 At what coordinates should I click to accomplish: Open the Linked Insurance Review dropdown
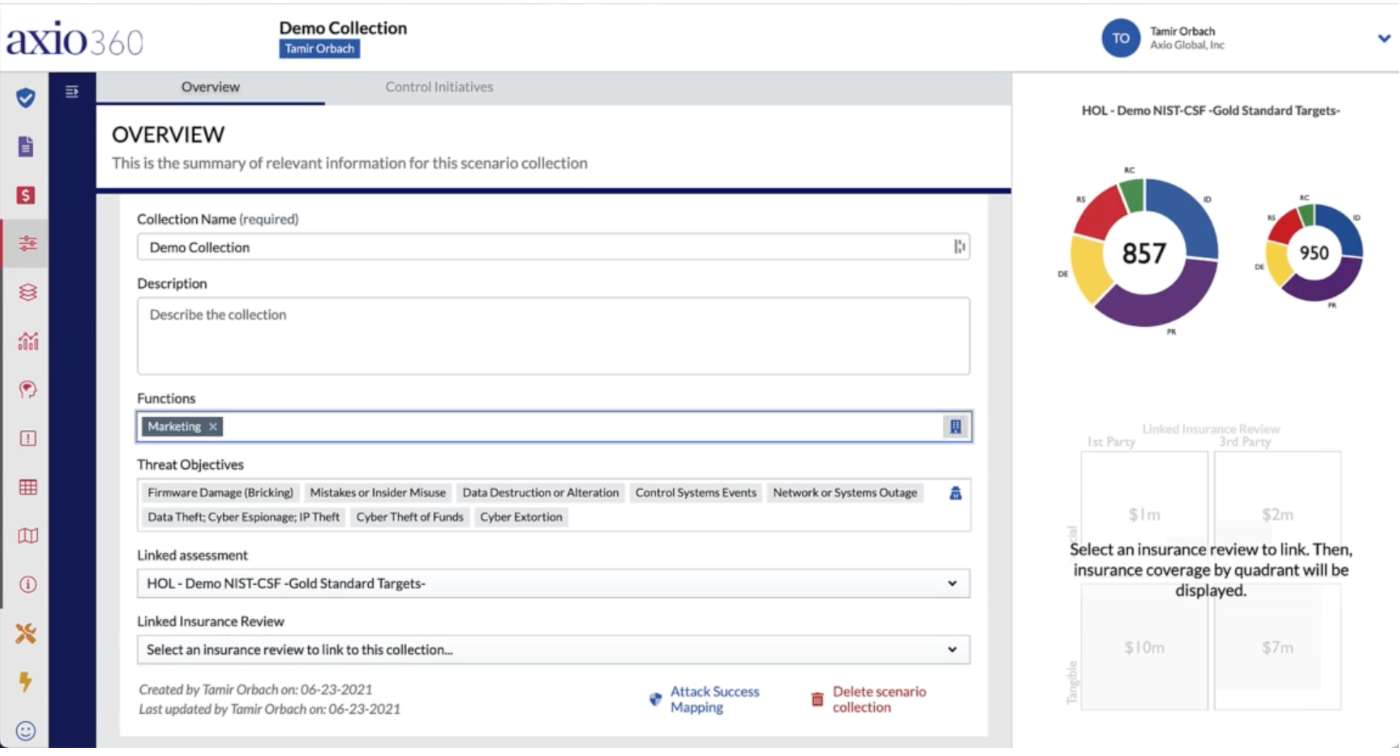coord(553,650)
